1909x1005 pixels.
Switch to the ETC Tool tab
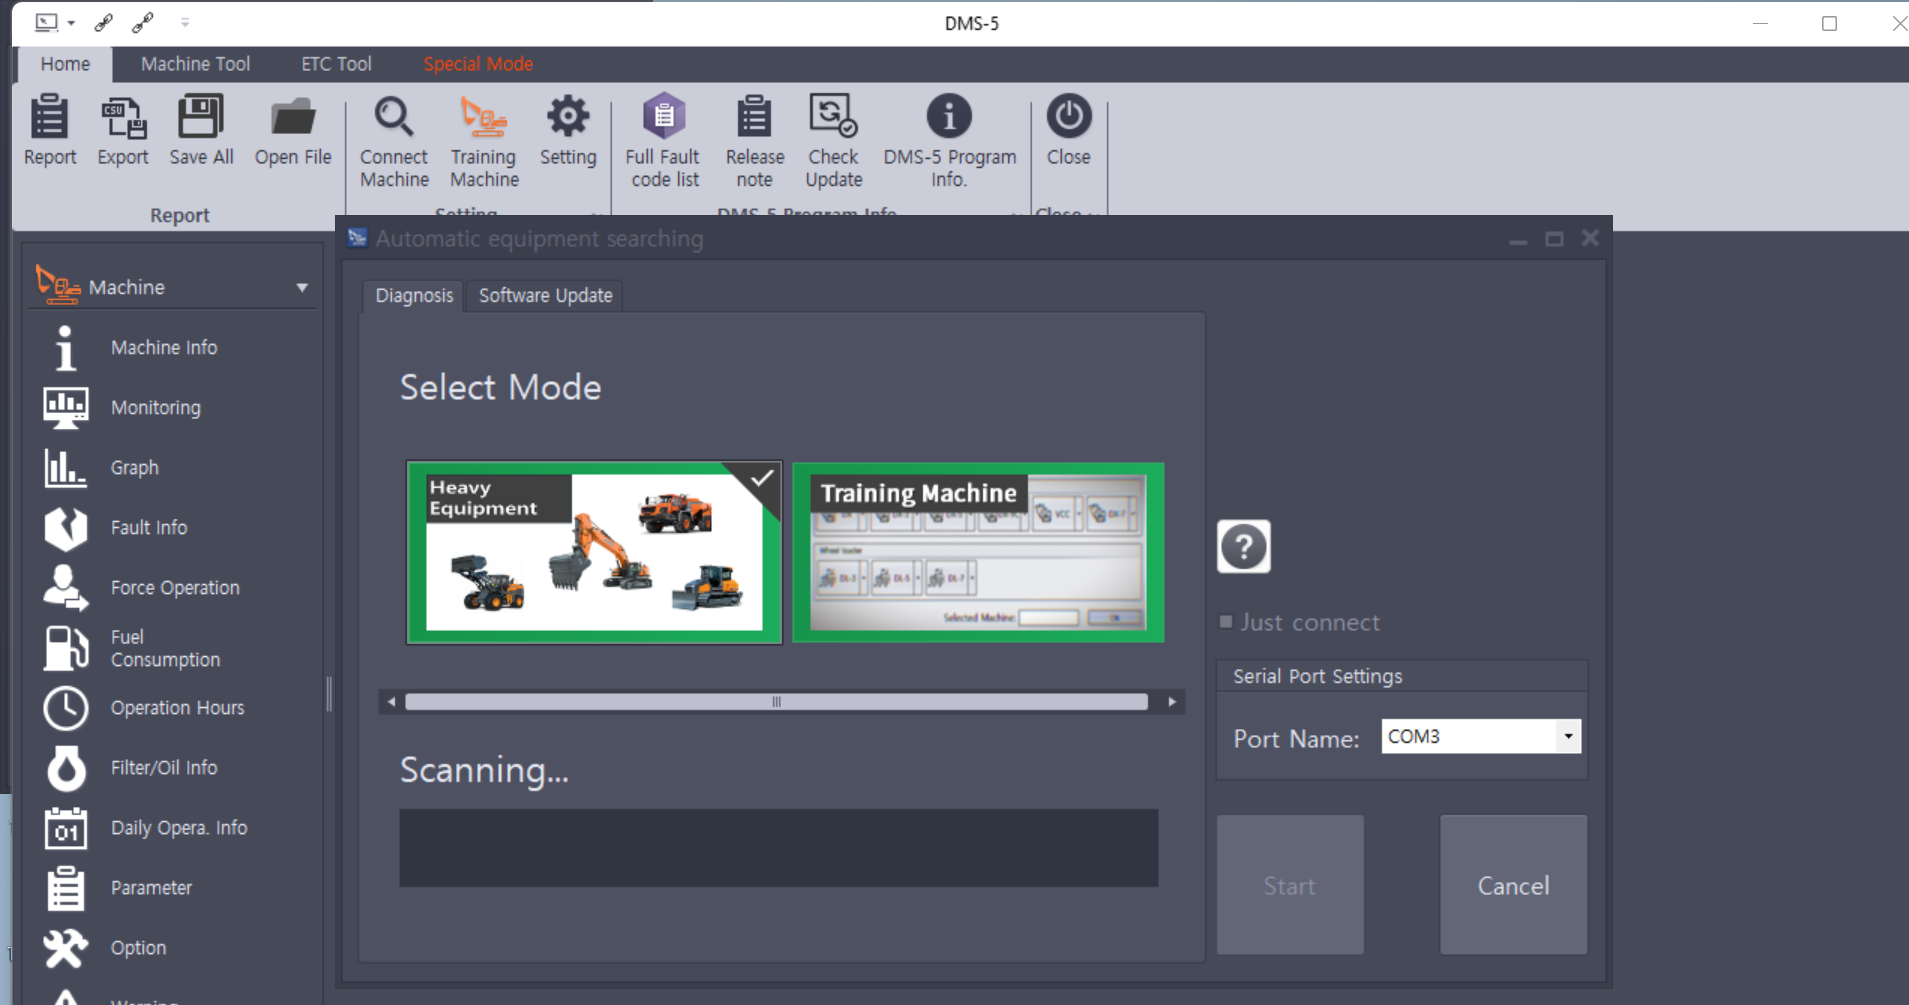point(336,64)
